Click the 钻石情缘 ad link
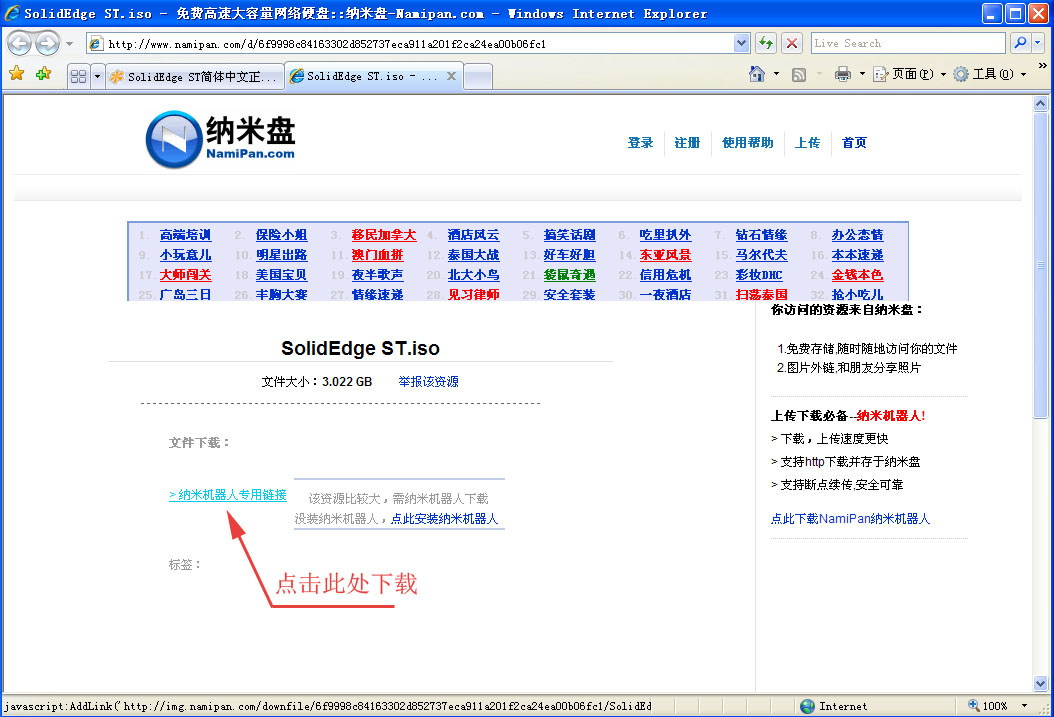 click(761, 235)
